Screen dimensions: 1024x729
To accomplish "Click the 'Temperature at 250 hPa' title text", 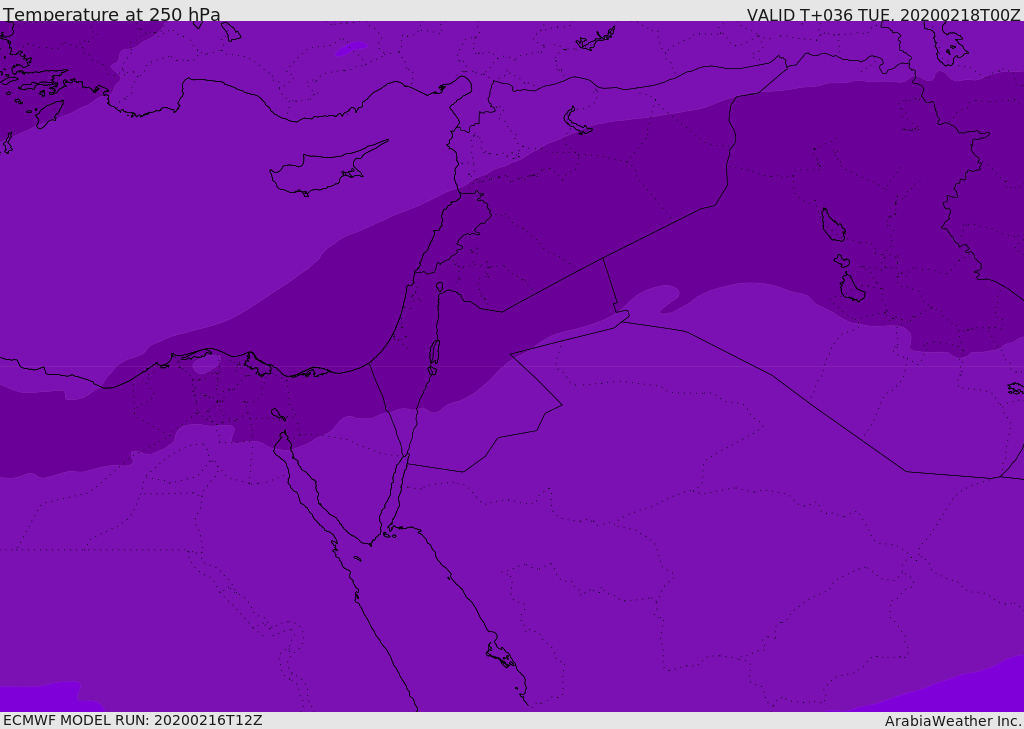I will [x=112, y=14].
